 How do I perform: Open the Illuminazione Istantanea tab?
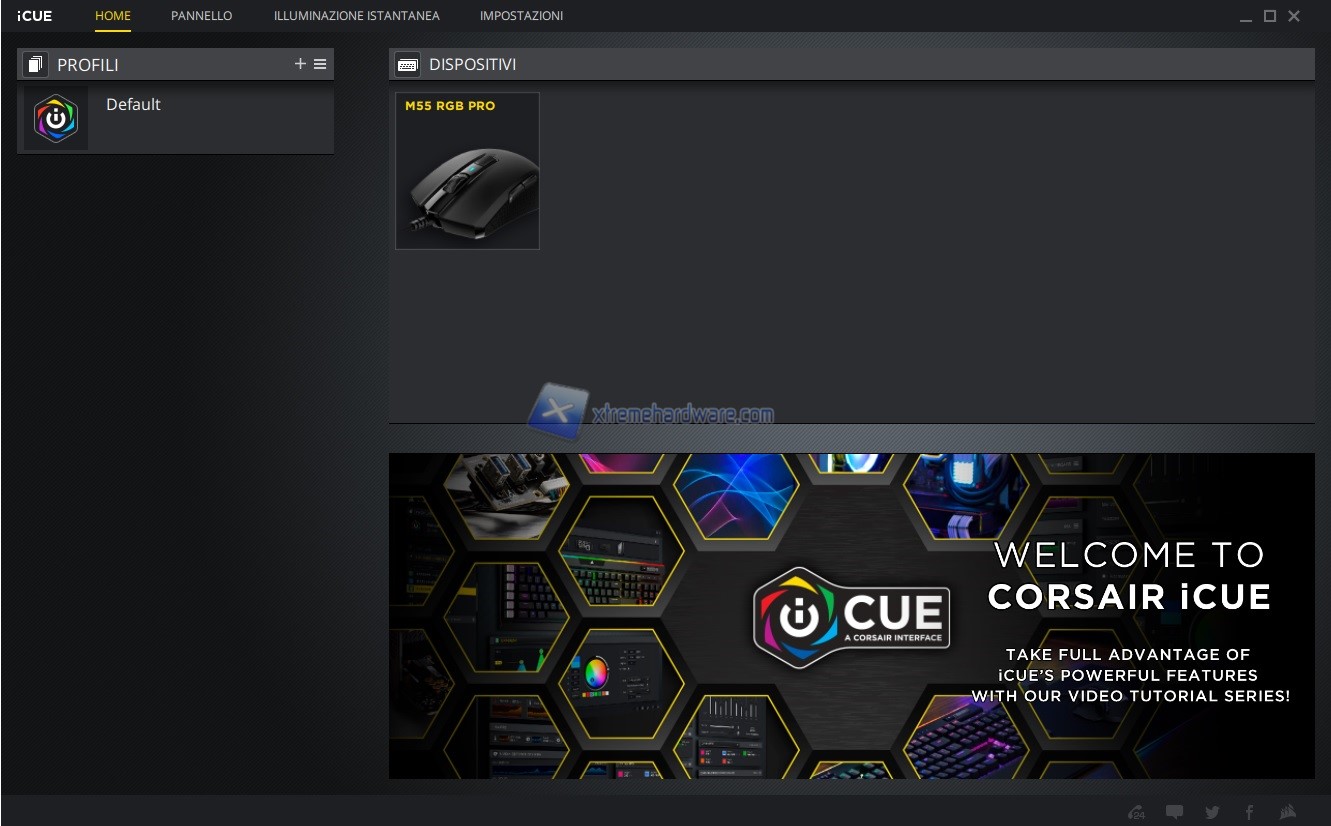pyautogui.click(x=356, y=16)
